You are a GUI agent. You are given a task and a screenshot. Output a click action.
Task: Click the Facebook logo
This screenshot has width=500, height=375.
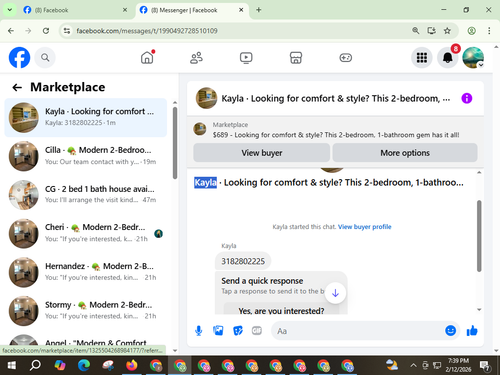tap(19, 58)
